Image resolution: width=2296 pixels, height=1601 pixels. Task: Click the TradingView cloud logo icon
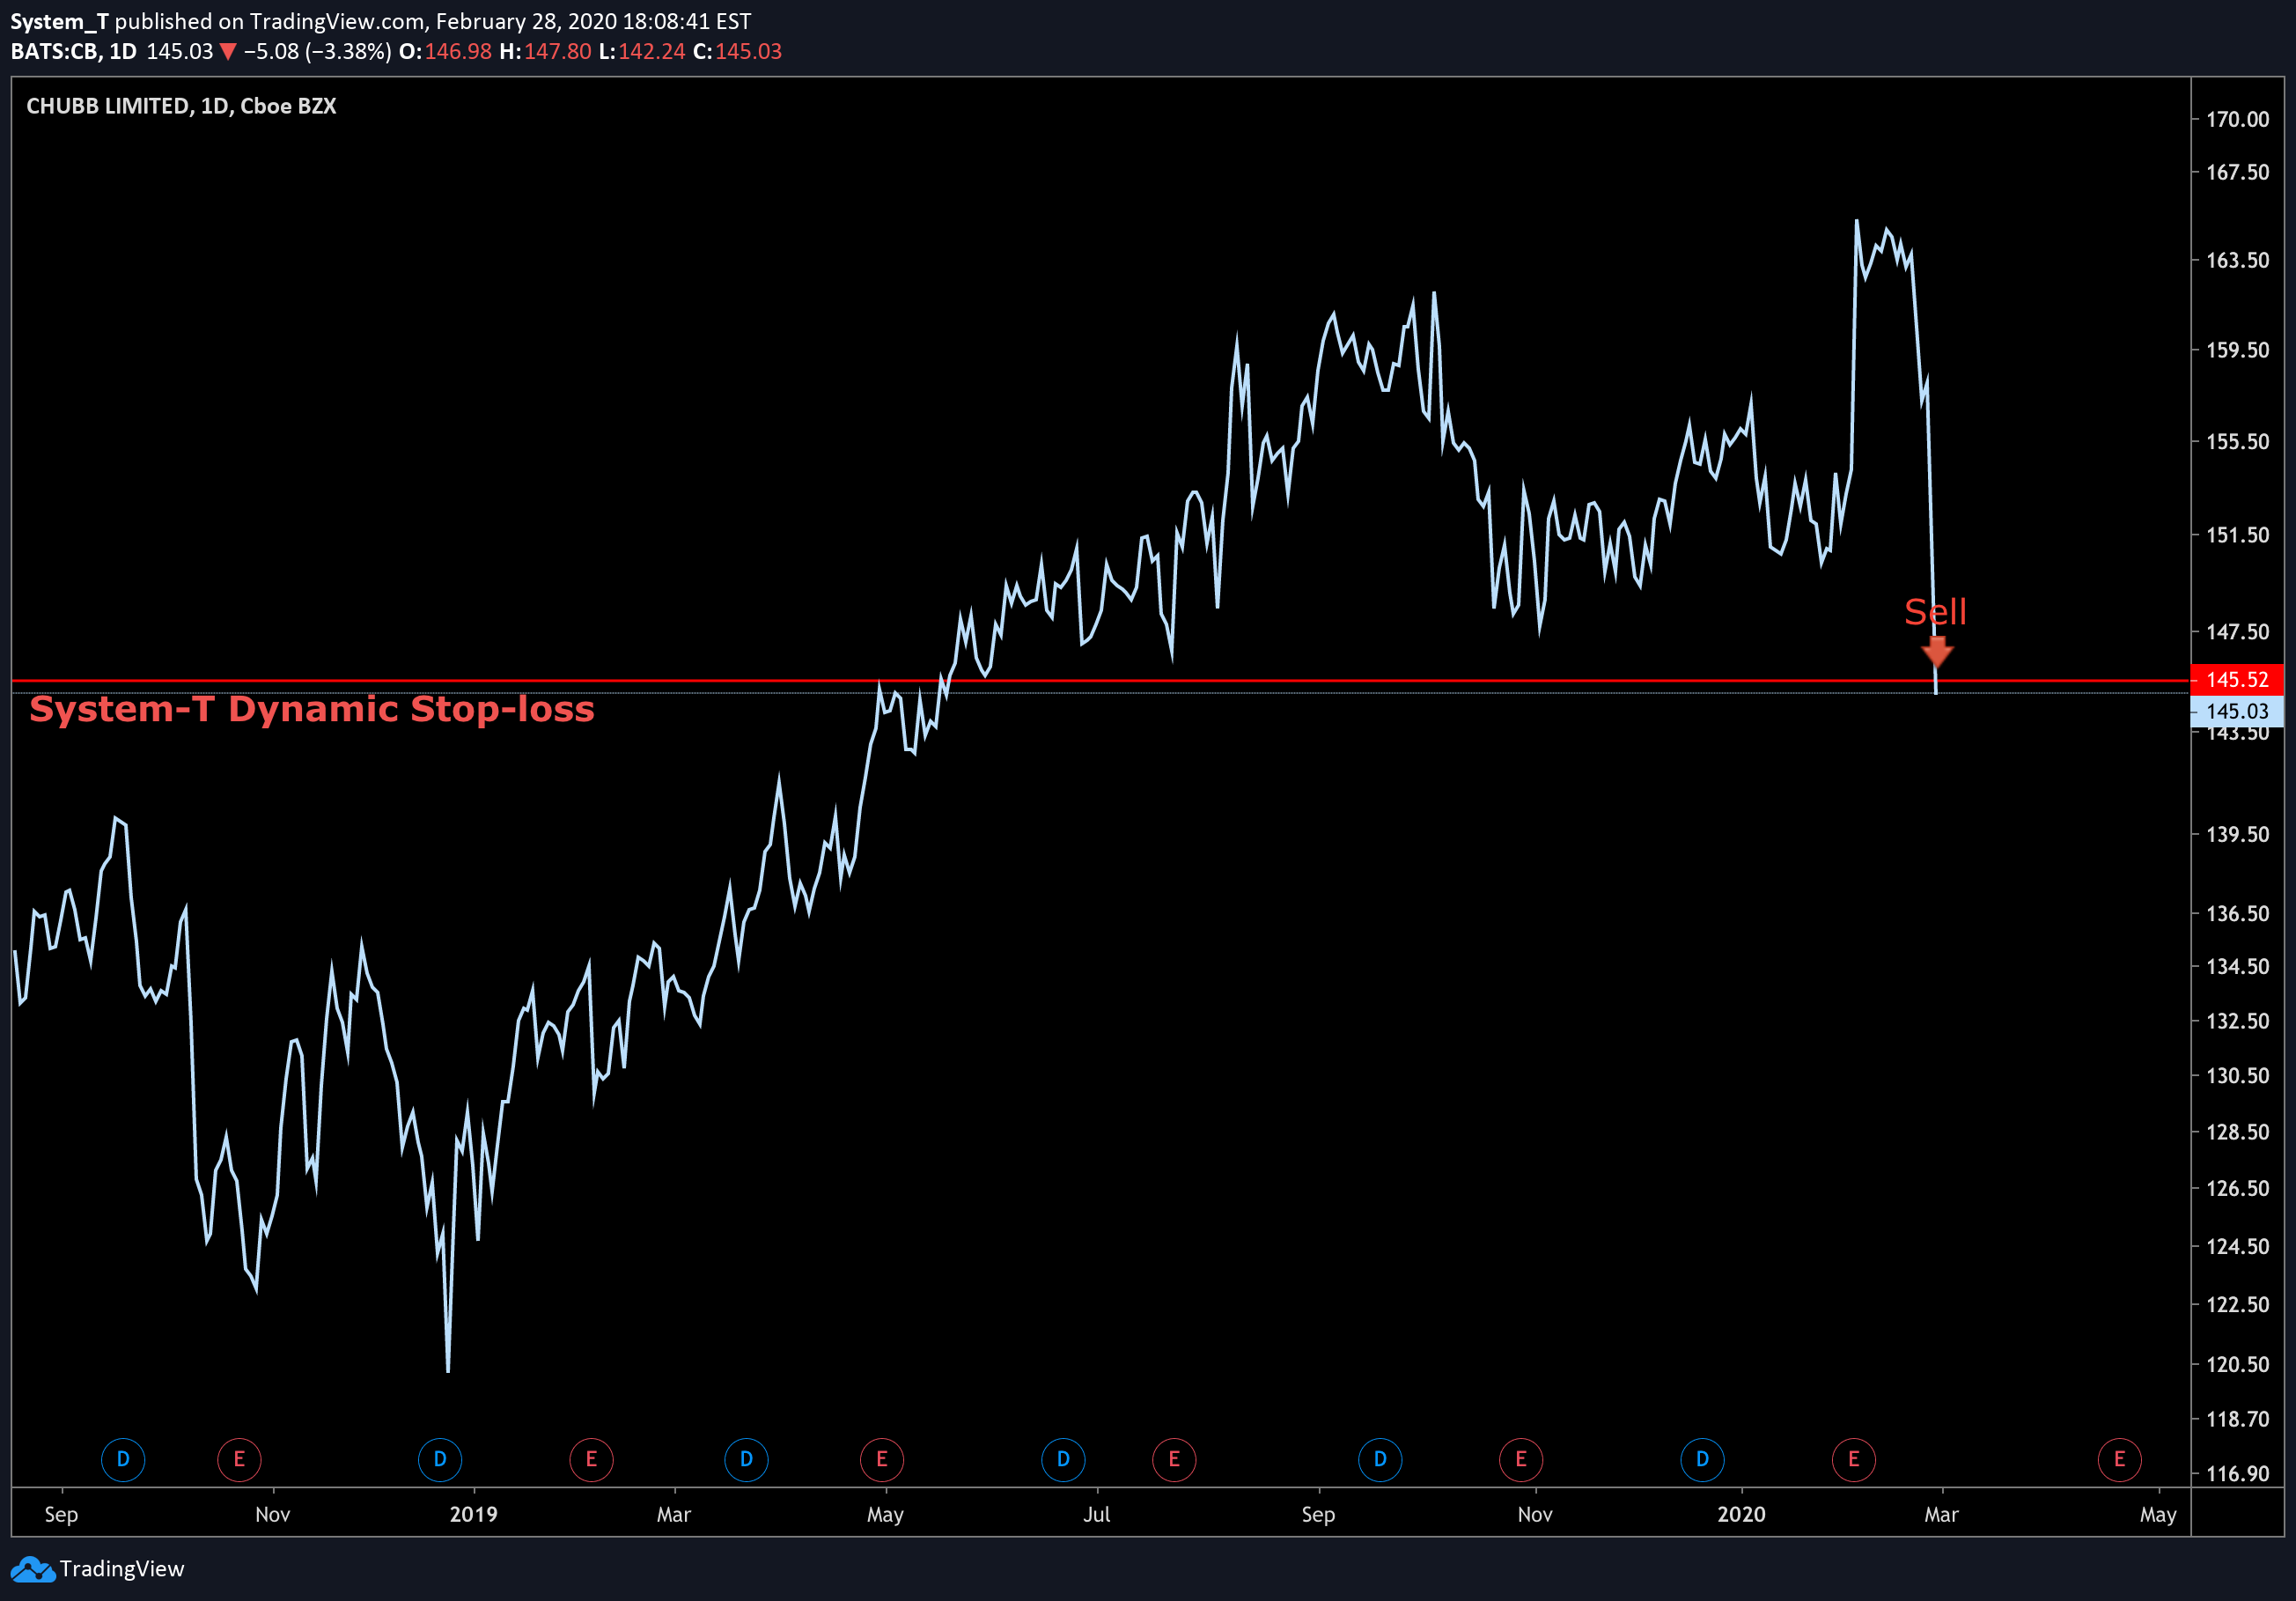32,1569
